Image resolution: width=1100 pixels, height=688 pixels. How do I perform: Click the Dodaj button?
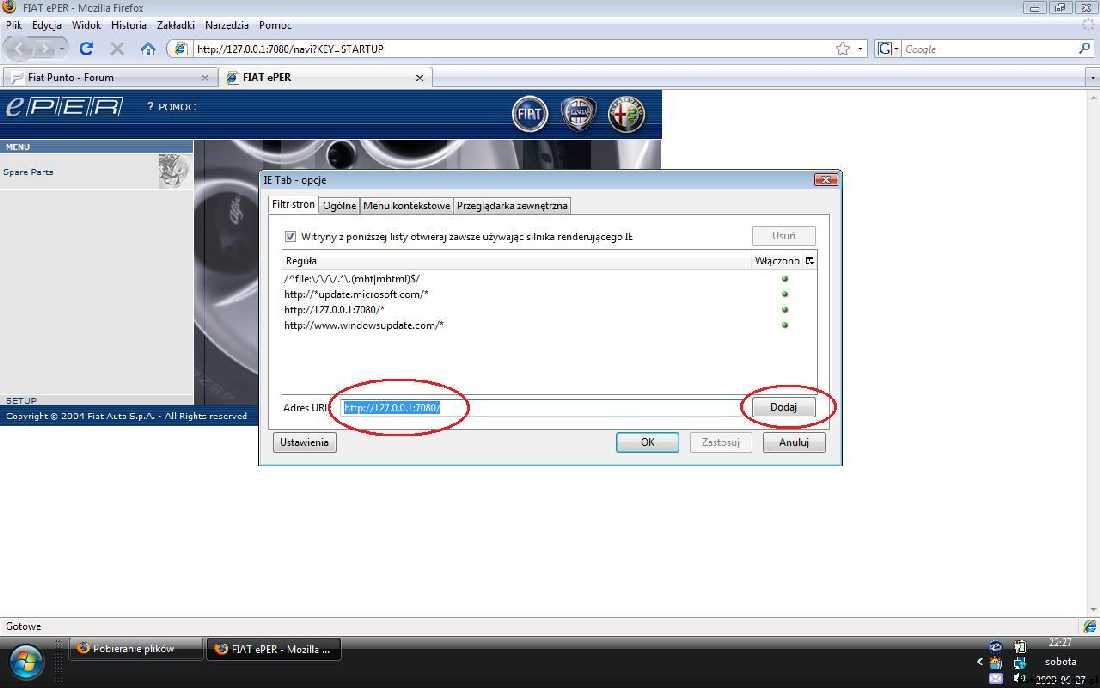[x=783, y=407]
